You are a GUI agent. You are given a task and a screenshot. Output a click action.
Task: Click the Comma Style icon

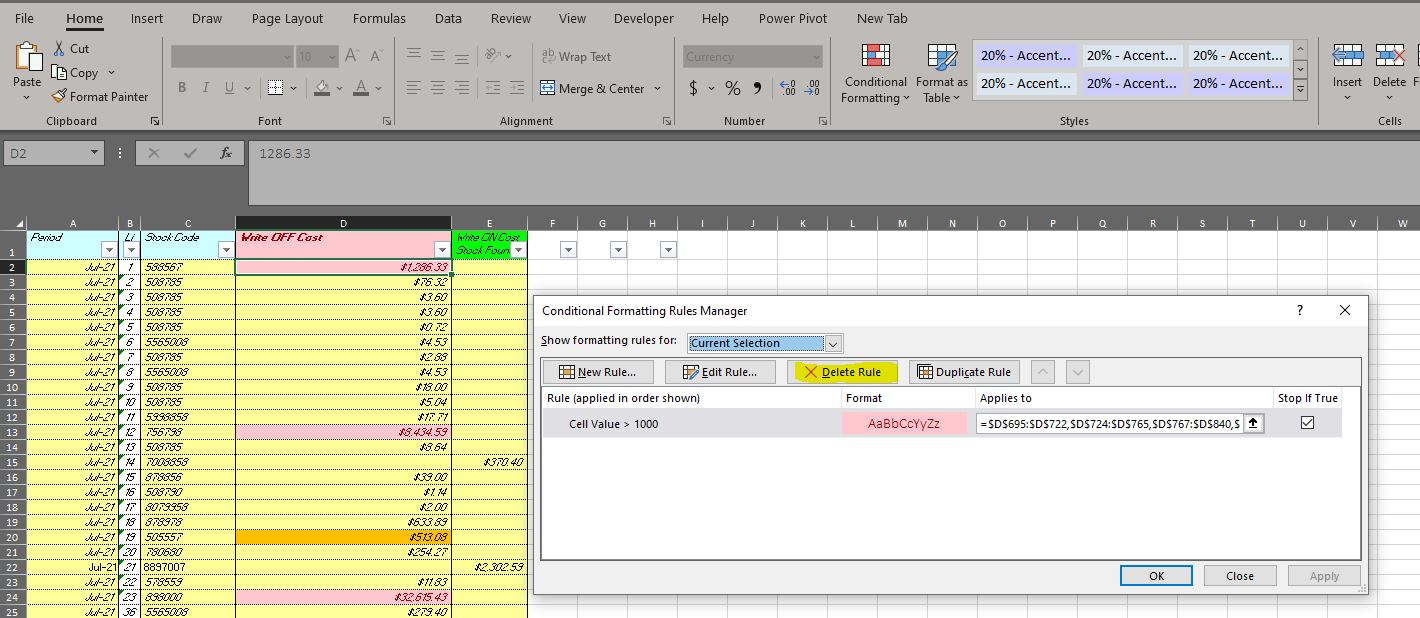[x=756, y=88]
